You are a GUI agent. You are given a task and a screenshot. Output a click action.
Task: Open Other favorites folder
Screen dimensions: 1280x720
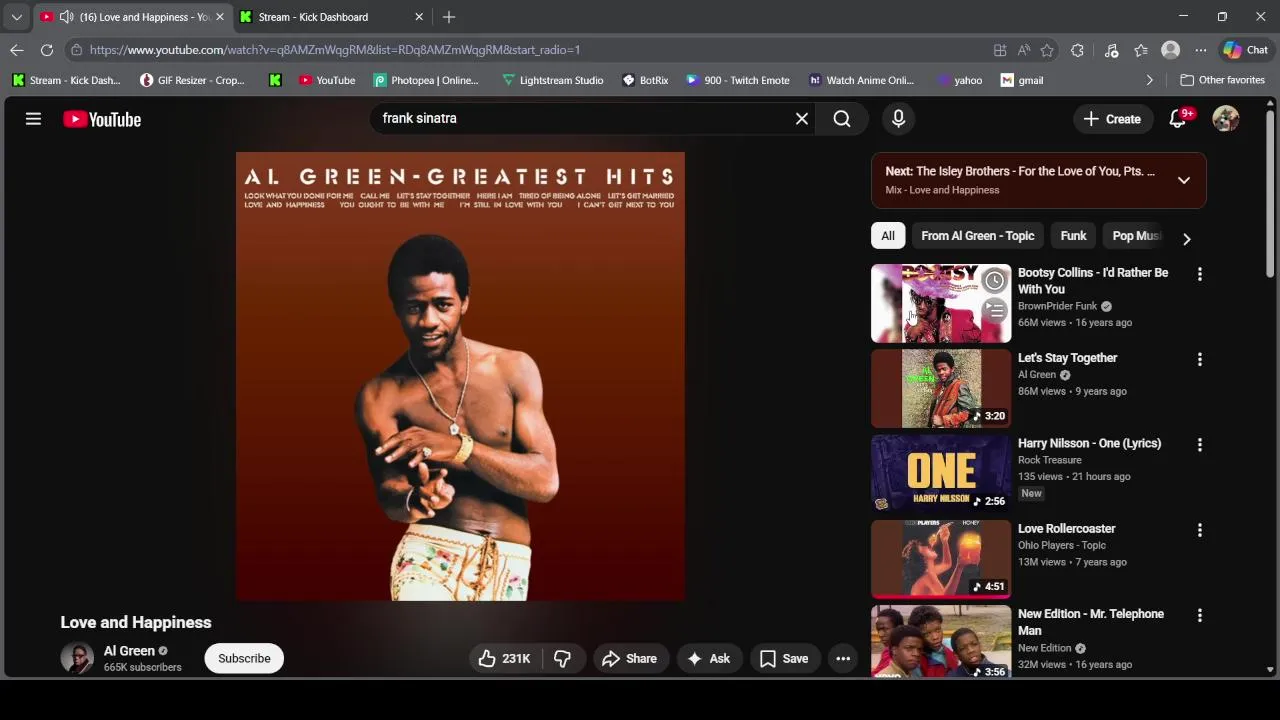[x=1222, y=80]
